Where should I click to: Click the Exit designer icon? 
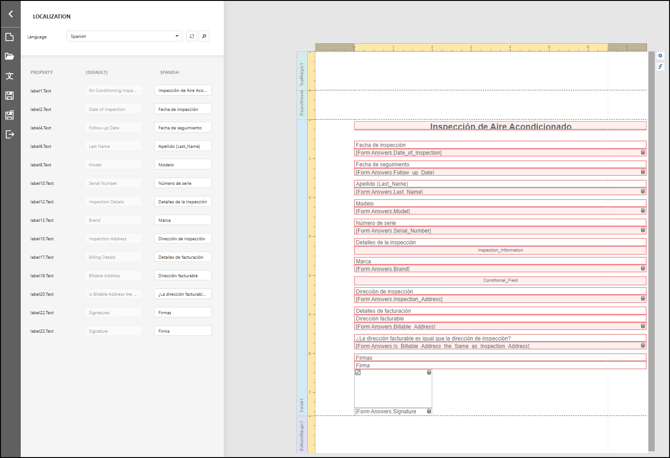tap(10, 134)
